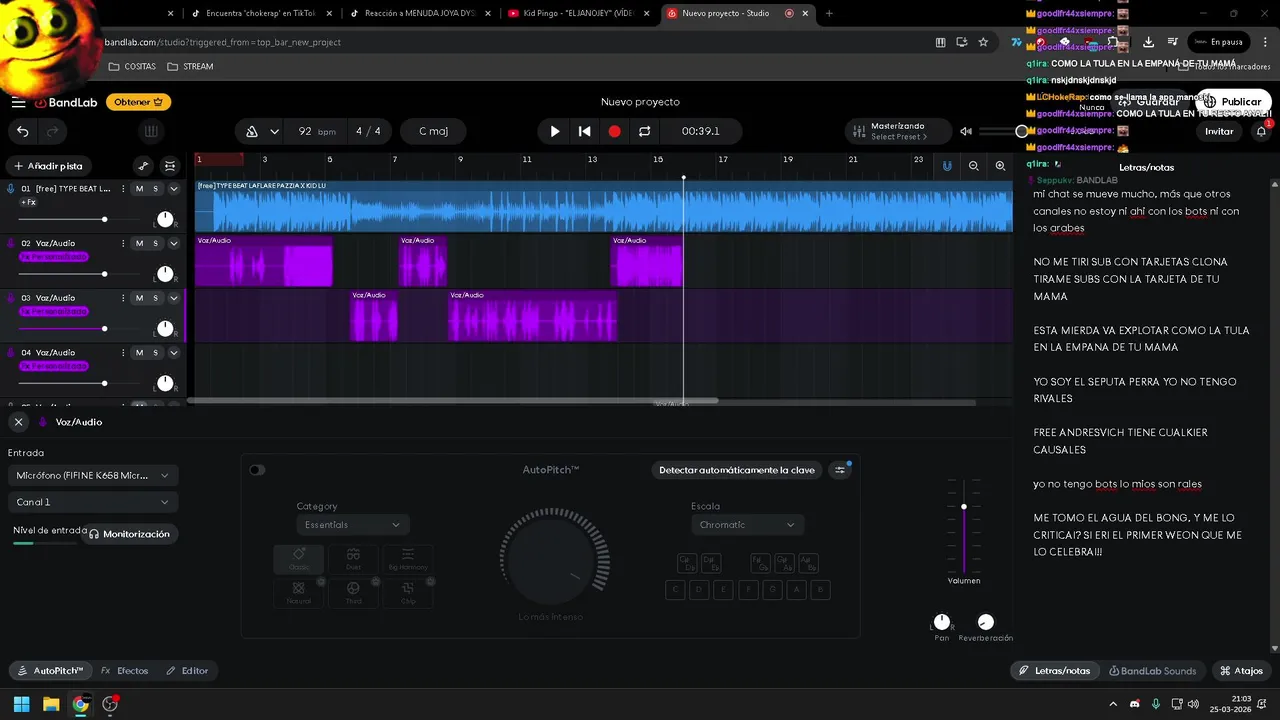
Task: Open the notifications bell icon
Action: point(1261,131)
